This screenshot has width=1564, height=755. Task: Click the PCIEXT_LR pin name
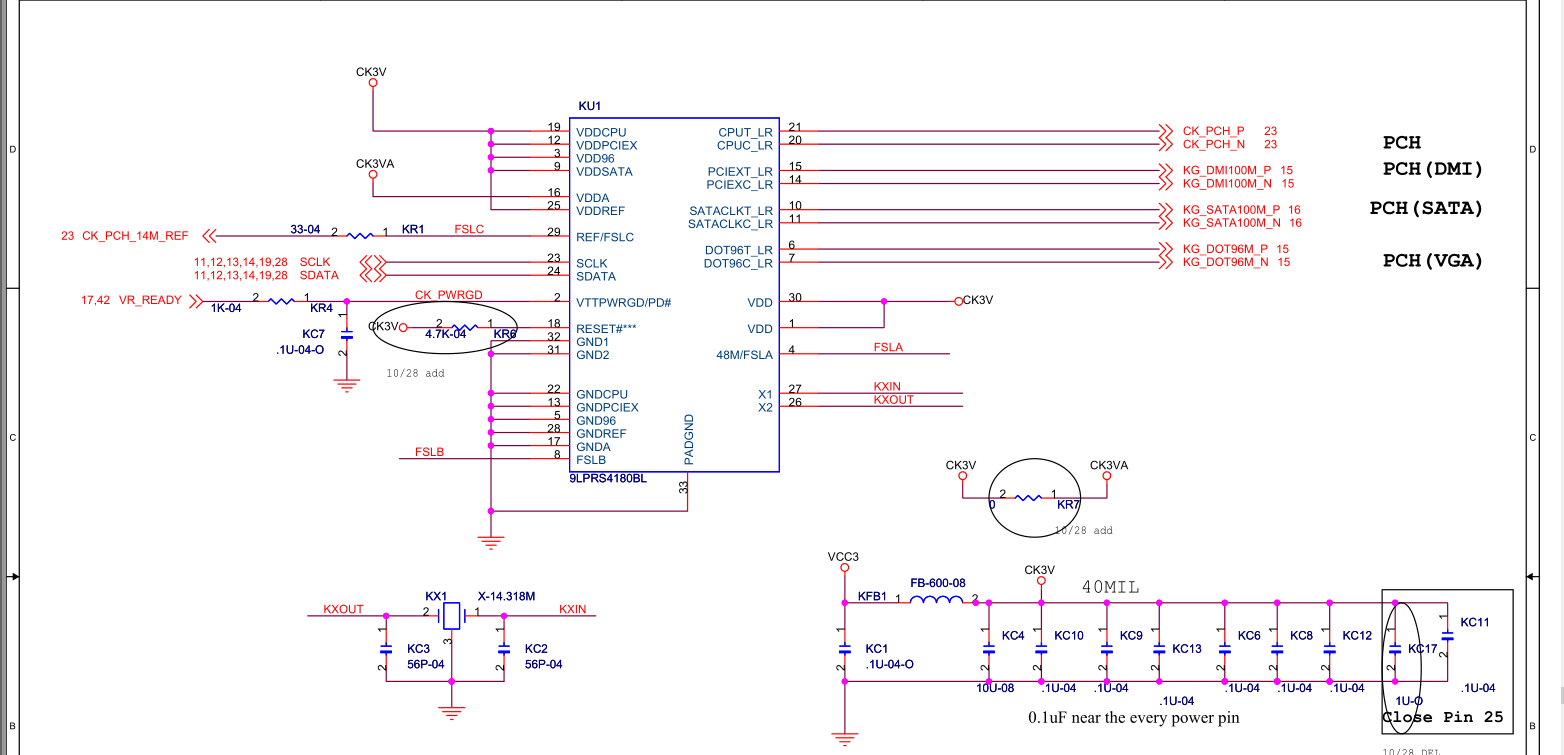pos(740,172)
